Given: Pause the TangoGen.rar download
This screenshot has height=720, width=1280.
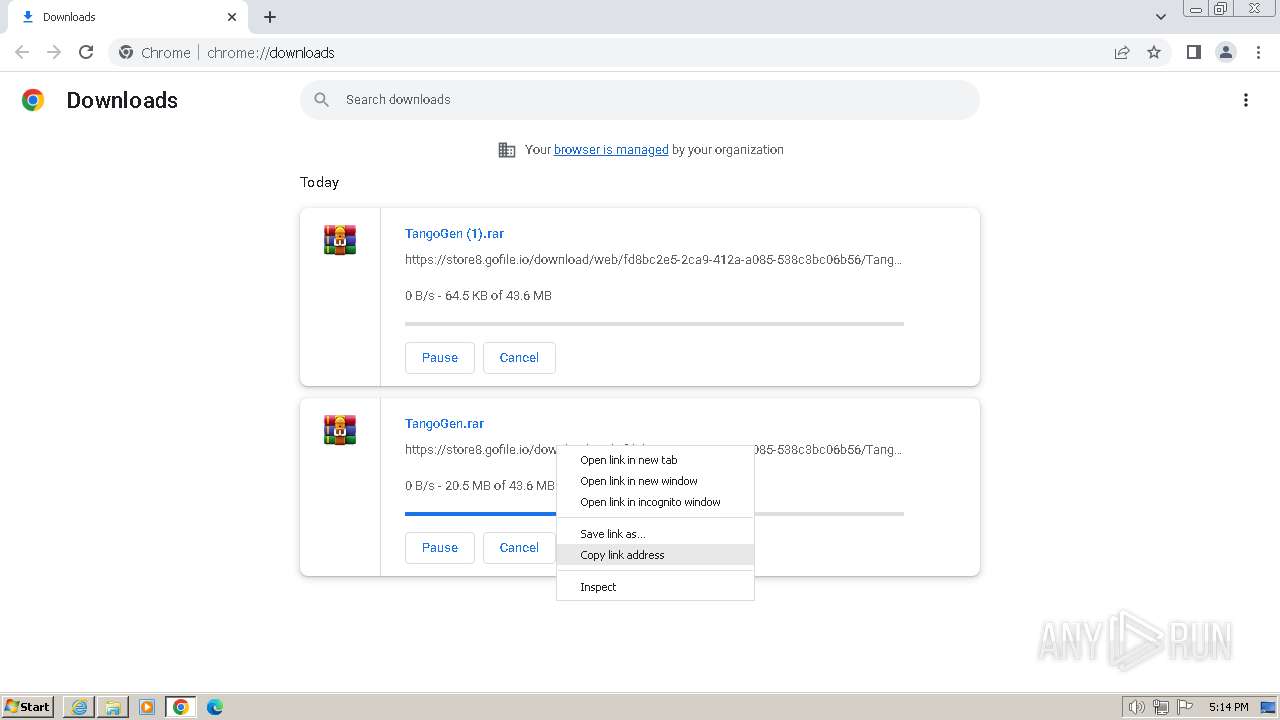Looking at the screenshot, I should coord(440,548).
